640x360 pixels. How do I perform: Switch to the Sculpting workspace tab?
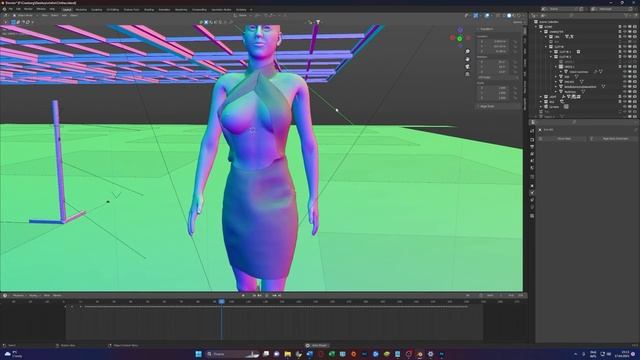point(96,9)
